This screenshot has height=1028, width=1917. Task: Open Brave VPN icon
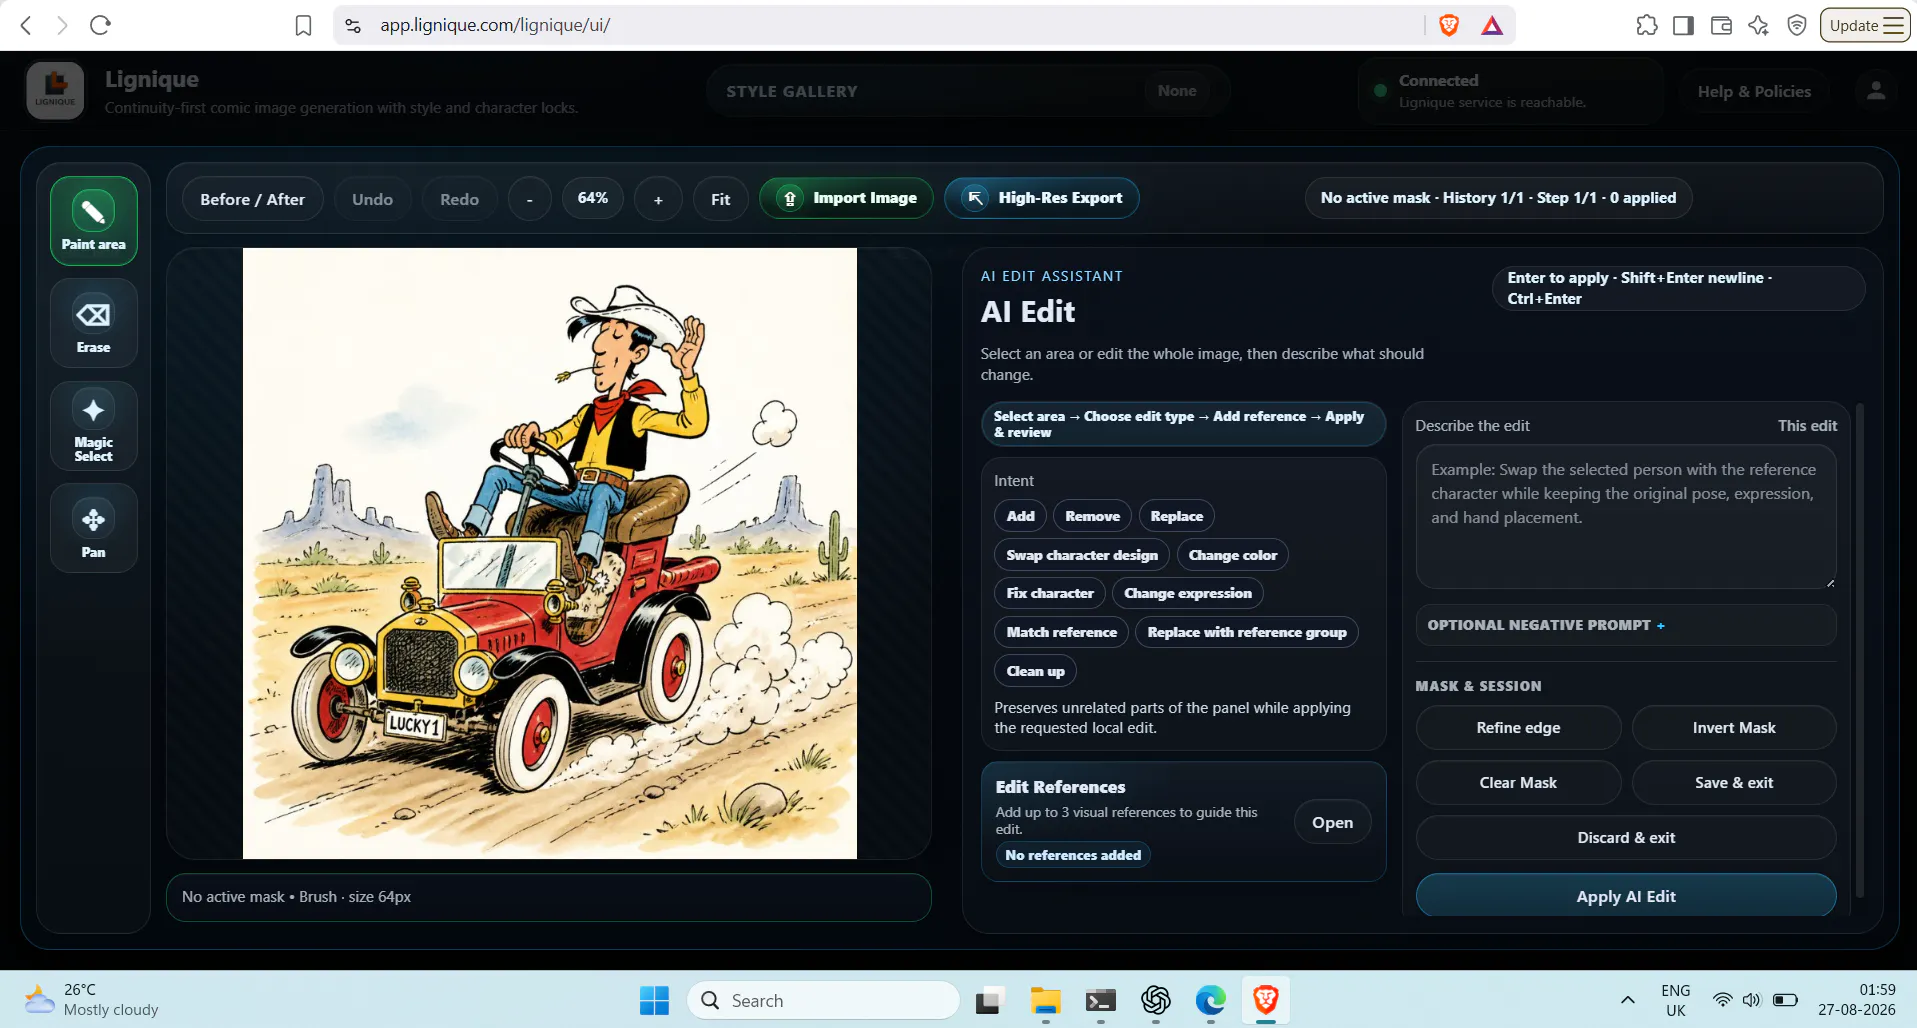pos(1797,25)
